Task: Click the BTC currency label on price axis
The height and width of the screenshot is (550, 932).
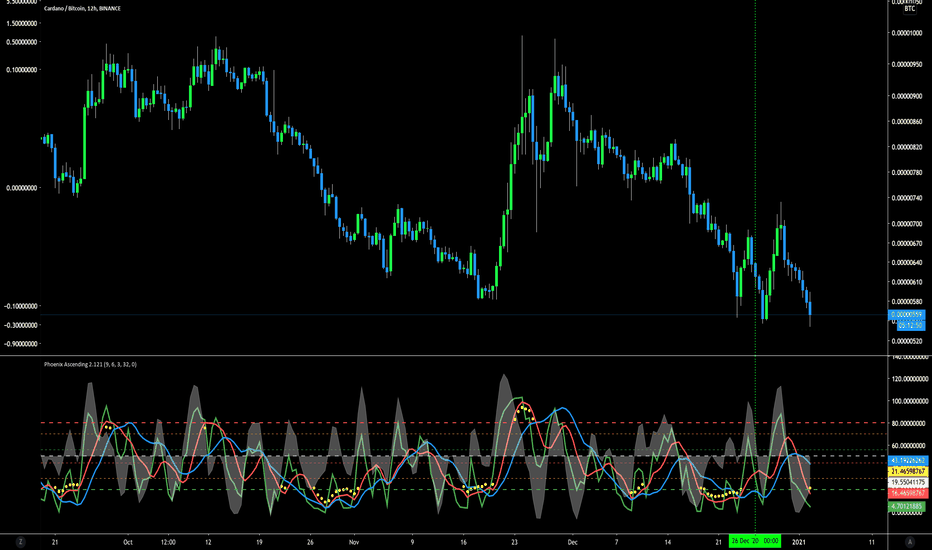Action: (909, 9)
